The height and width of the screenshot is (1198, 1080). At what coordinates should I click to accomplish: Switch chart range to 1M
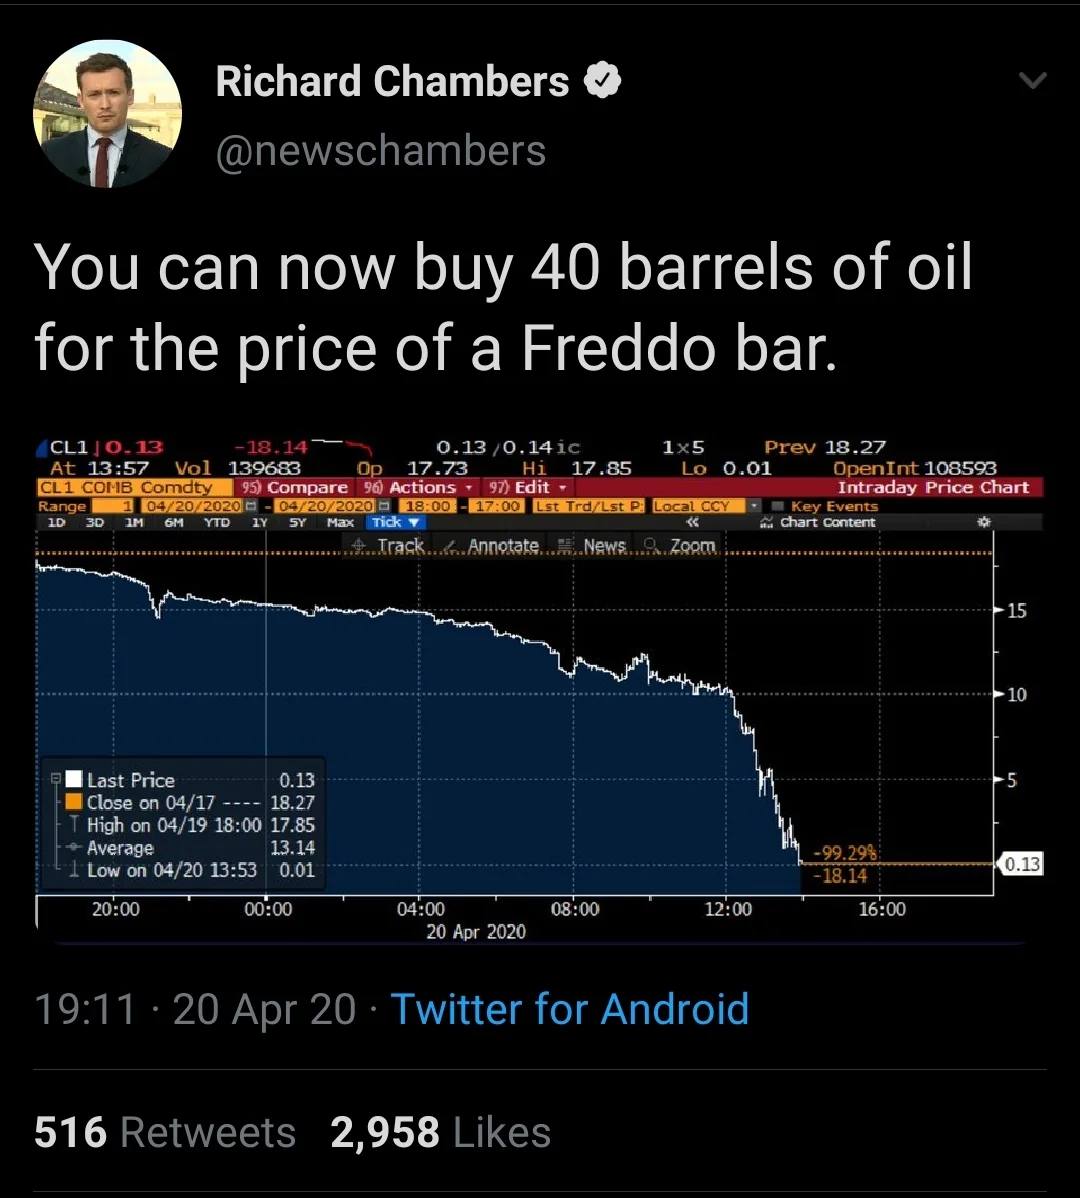[134, 523]
